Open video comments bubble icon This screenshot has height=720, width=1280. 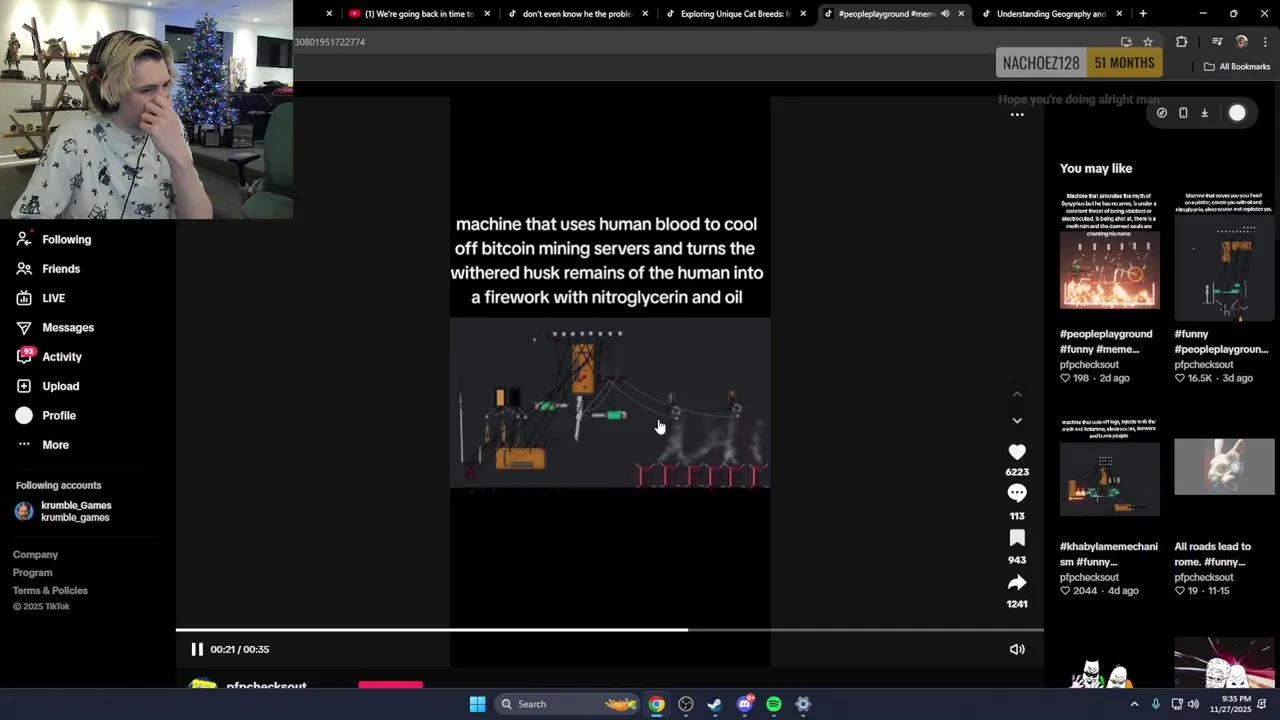click(x=1017, y=493)
